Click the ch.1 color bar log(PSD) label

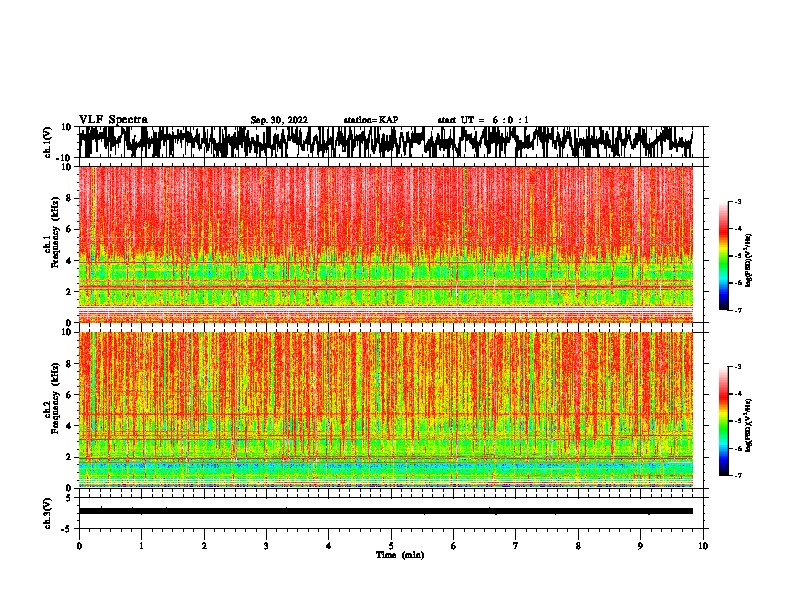(x=748, y=260)
